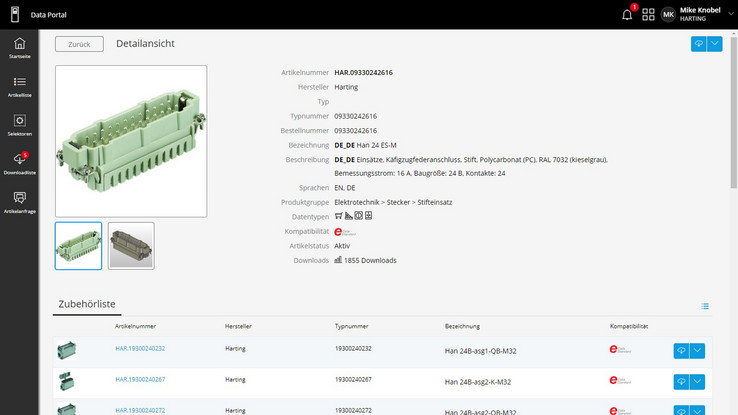Expand dropdown arrow for Han 24B-asg2-K-M32 row
Screen dimensions: 738x415
click(698, 381)
